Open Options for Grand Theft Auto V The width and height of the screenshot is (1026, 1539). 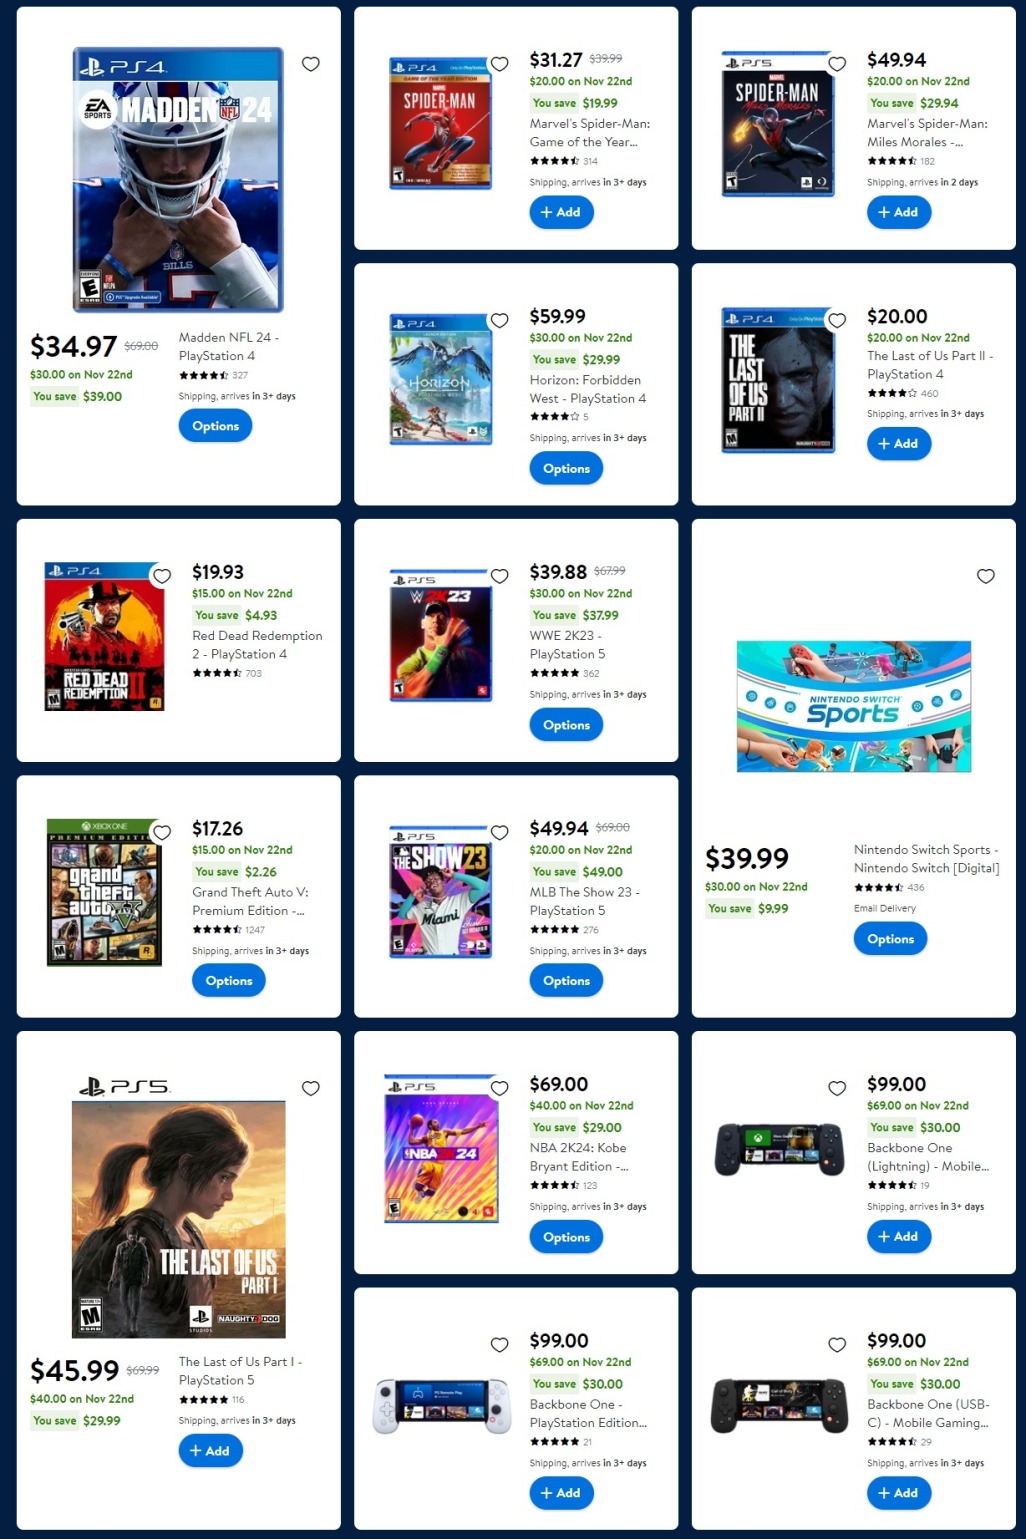pyautogui.click(x=229, y=981)
